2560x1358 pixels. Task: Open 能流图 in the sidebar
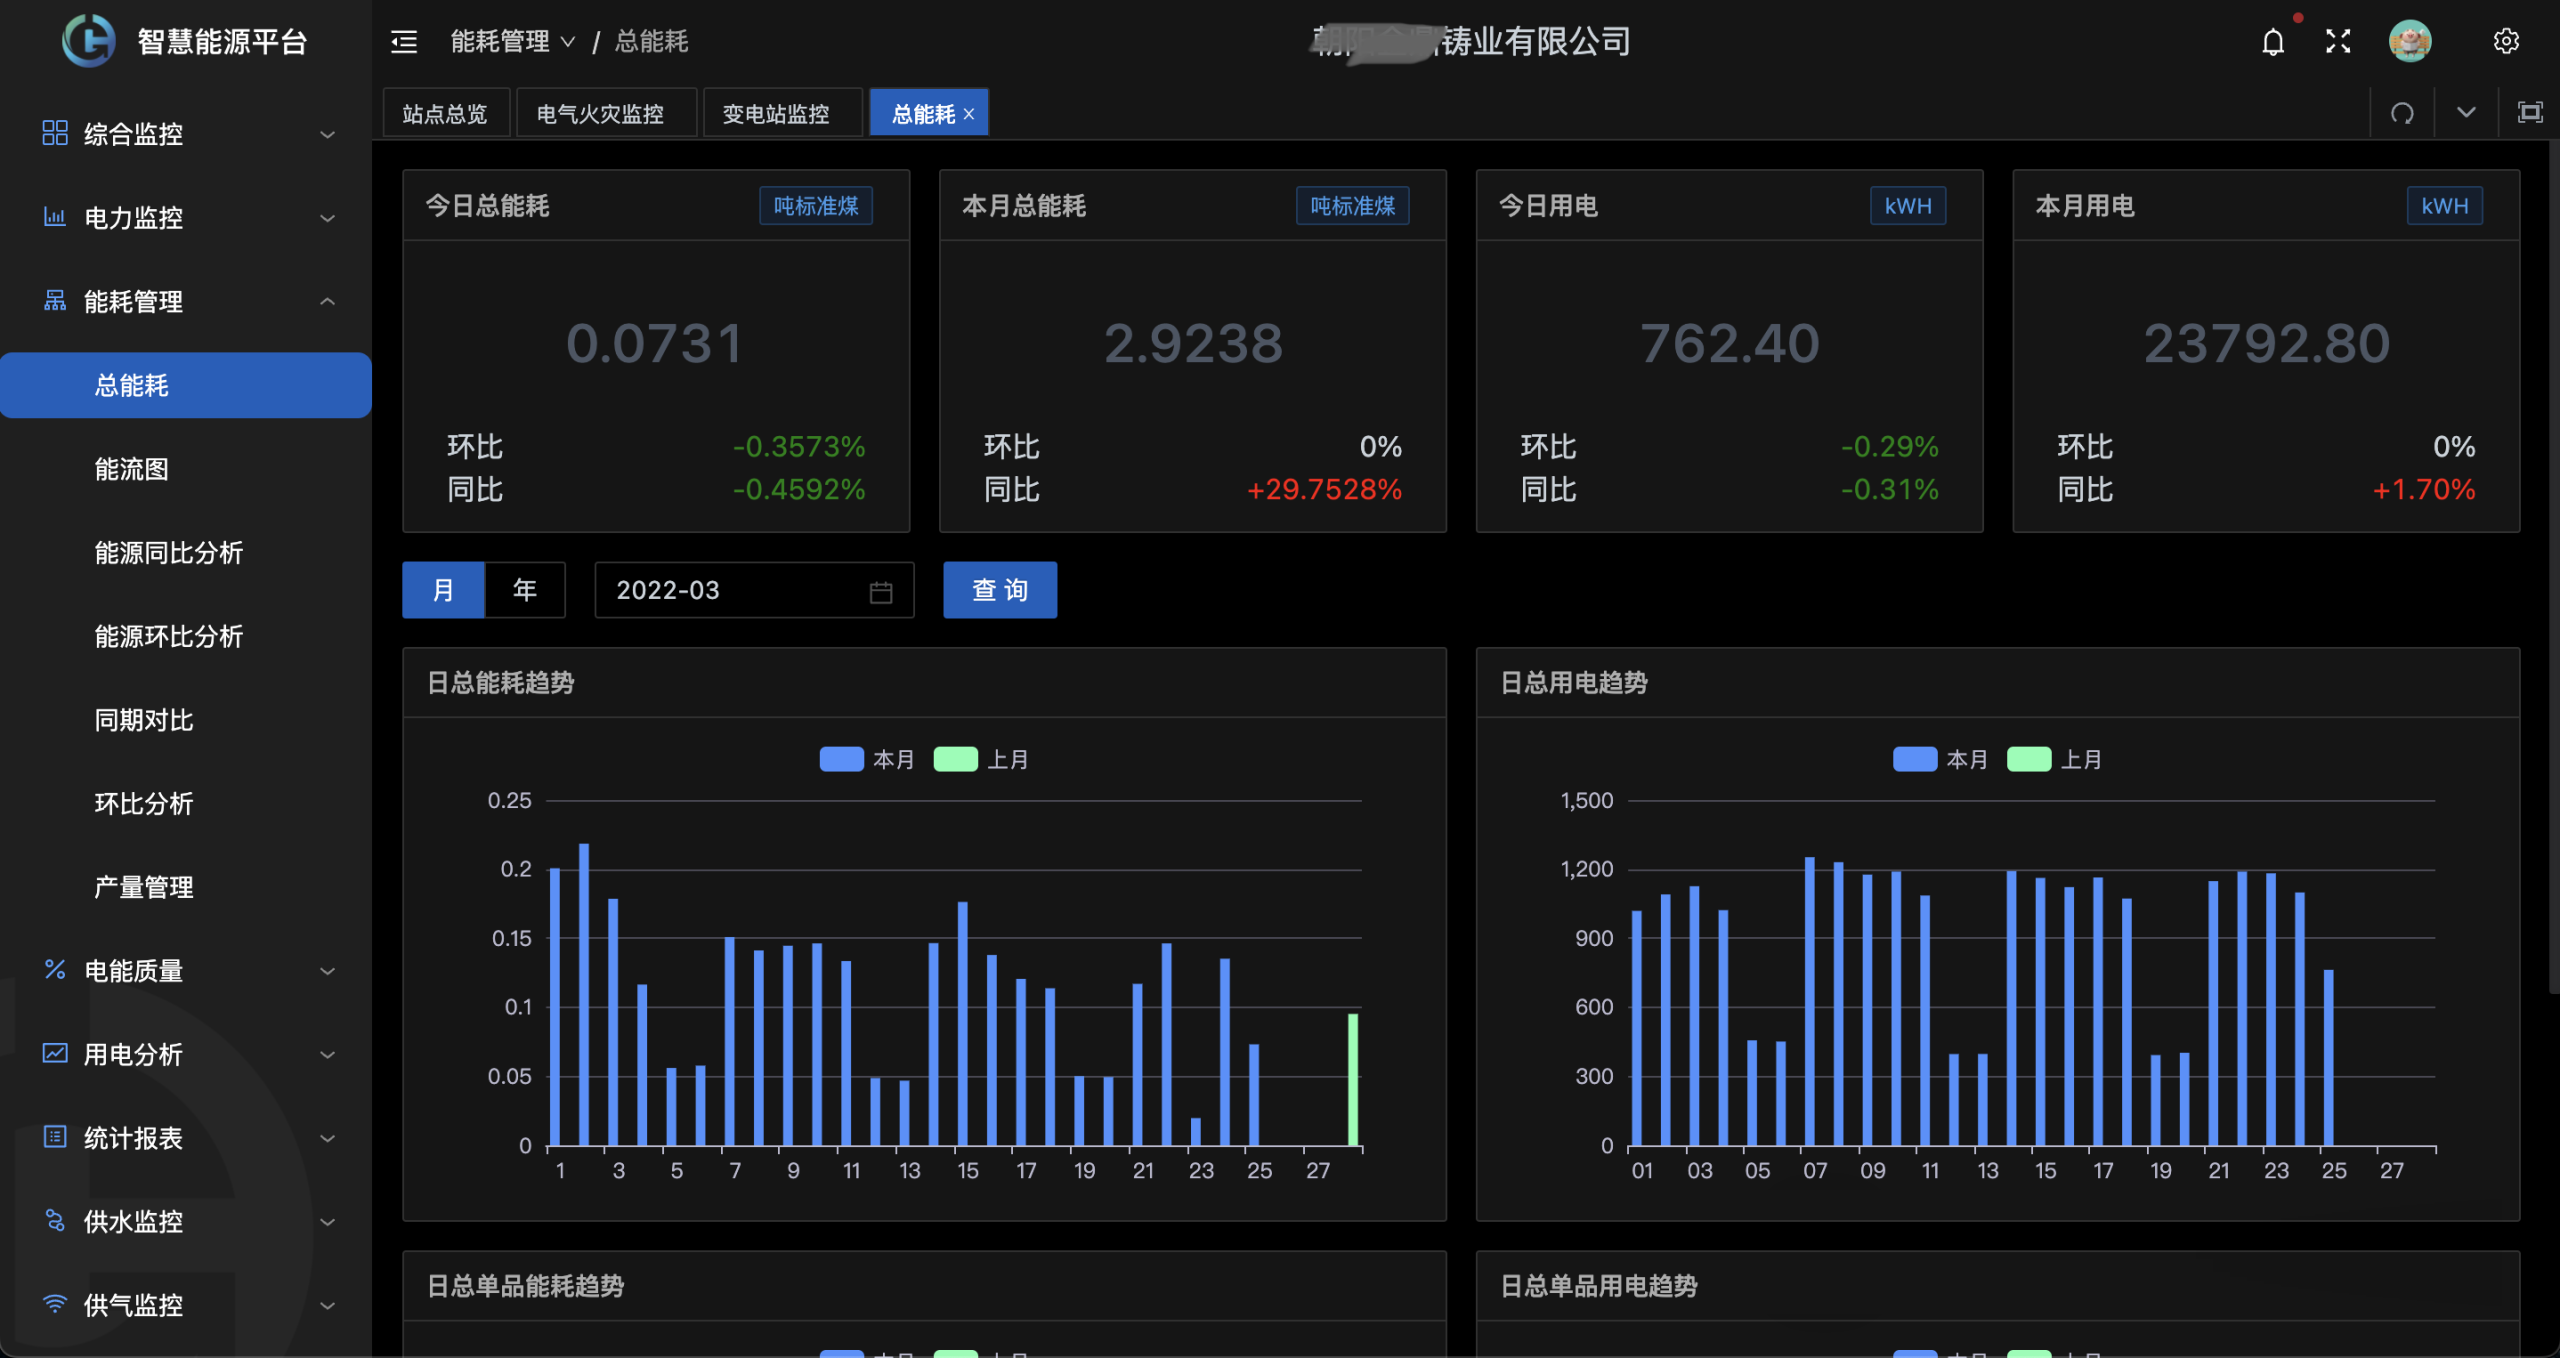(x=131, y=469)
